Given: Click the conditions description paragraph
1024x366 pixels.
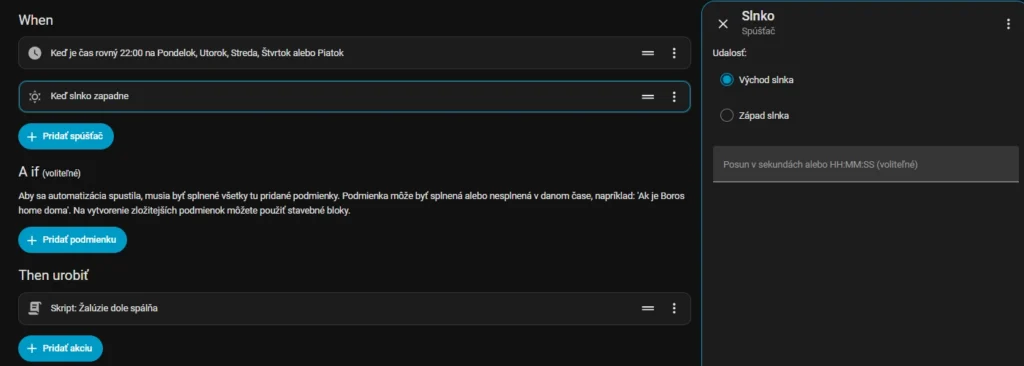Looking at the screenshot, I should point(351,204).
